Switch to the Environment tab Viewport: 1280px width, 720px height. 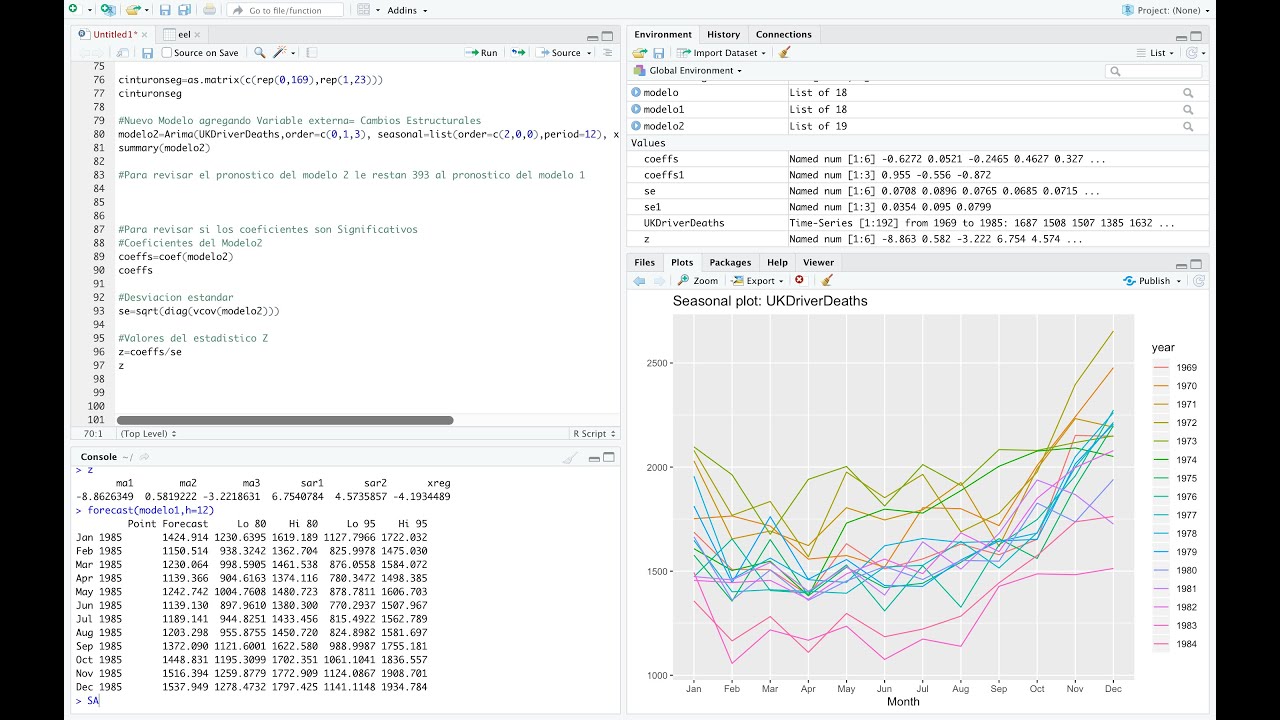tap(663, 34)
